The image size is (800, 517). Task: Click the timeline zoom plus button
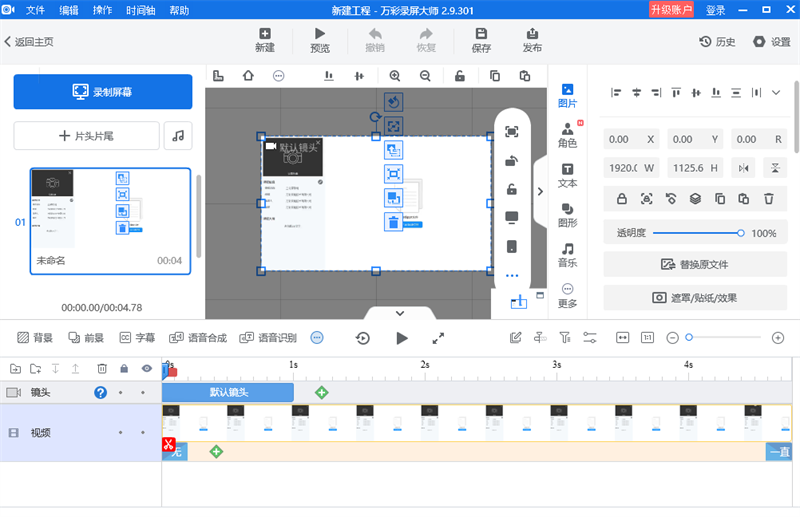(x=778, y=338)
